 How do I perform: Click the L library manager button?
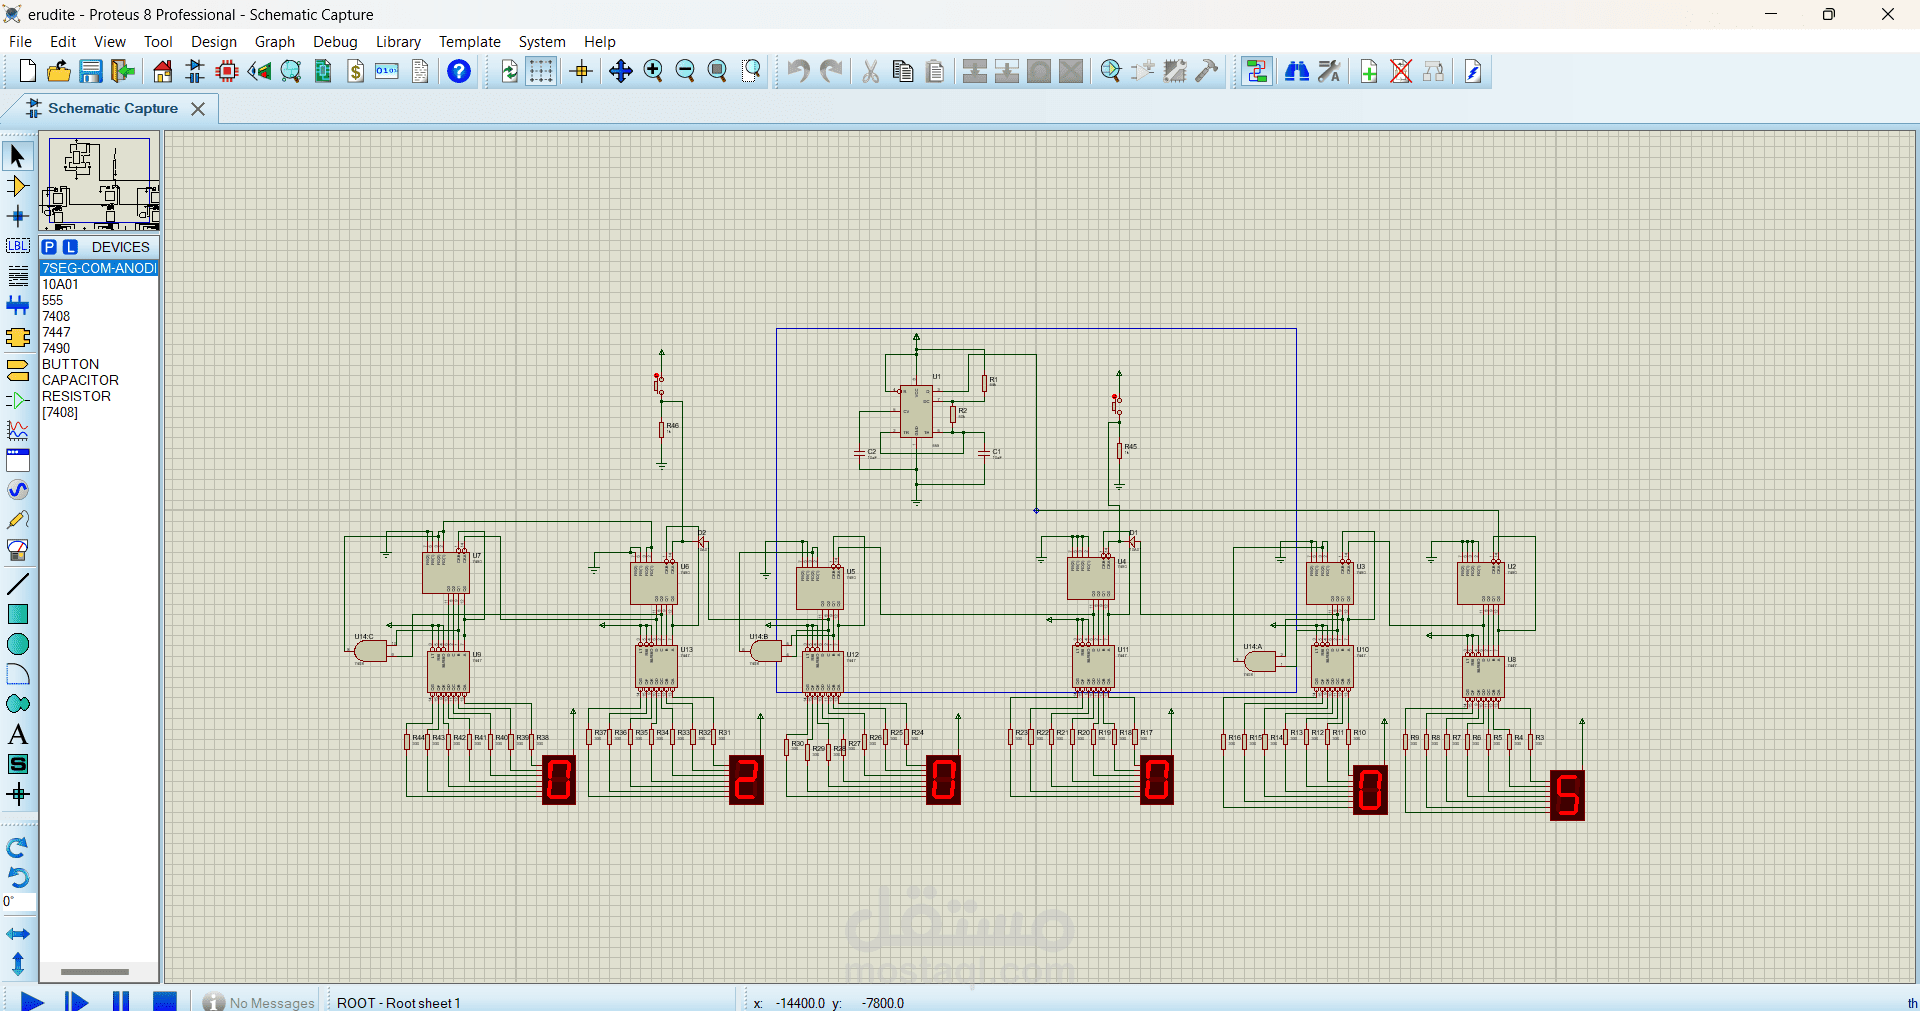tap(70, 247)
